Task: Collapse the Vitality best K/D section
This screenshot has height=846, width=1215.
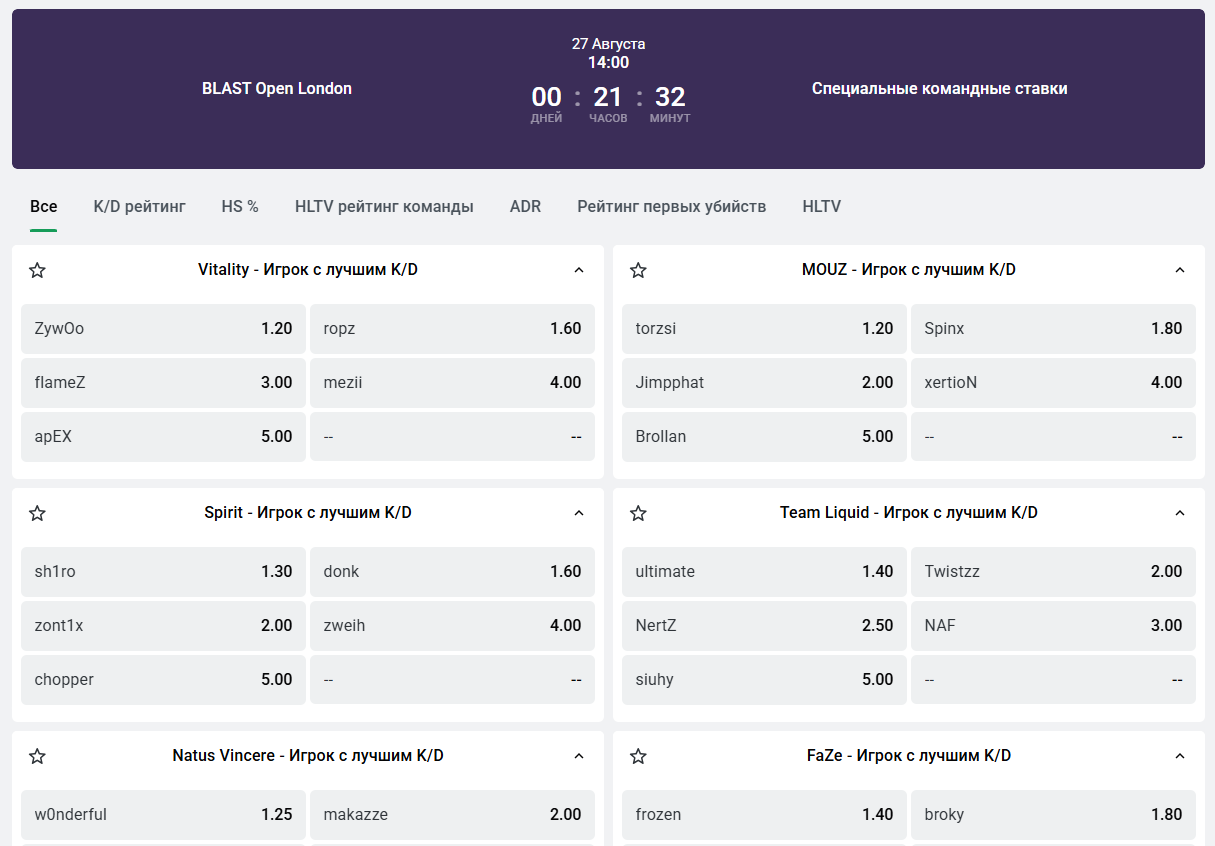Action: tap(578, 270)
